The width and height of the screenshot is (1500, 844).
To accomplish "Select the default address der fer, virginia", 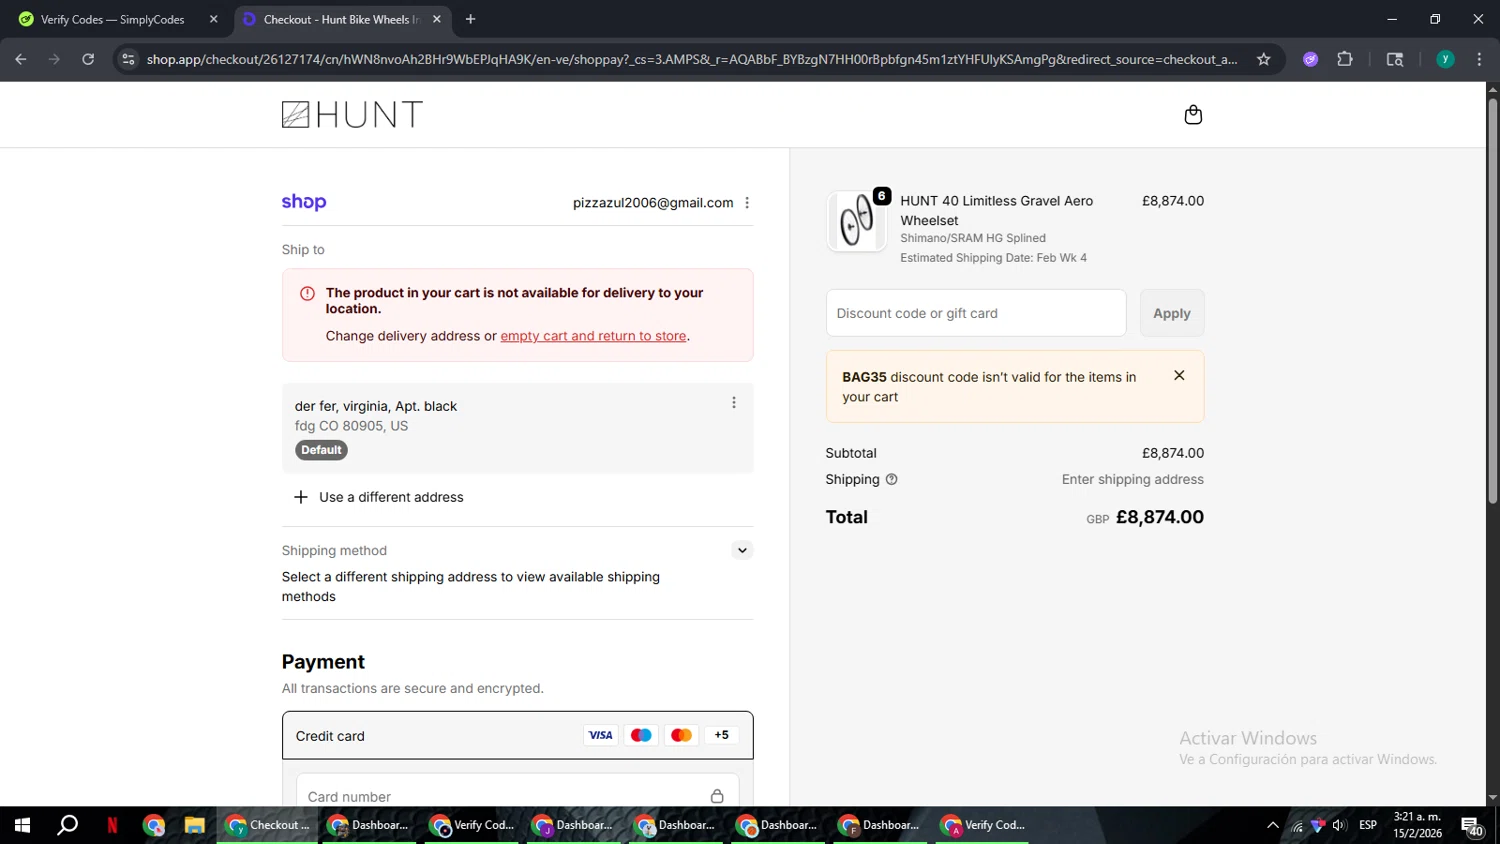I will 517,428.
